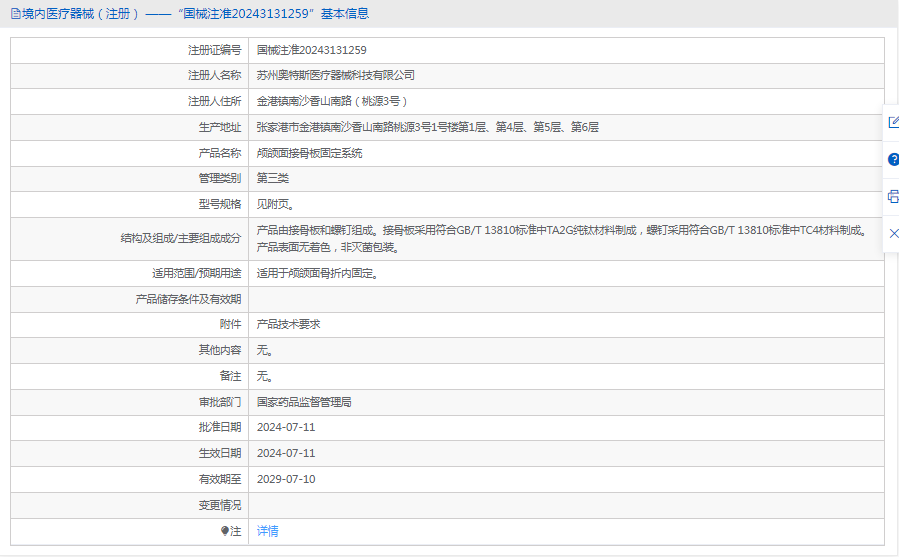Click the 注册人名称 label
Image resolution: width=899 pixels, height=557 pixels.
pyautogui.click(x=214, y=75)
